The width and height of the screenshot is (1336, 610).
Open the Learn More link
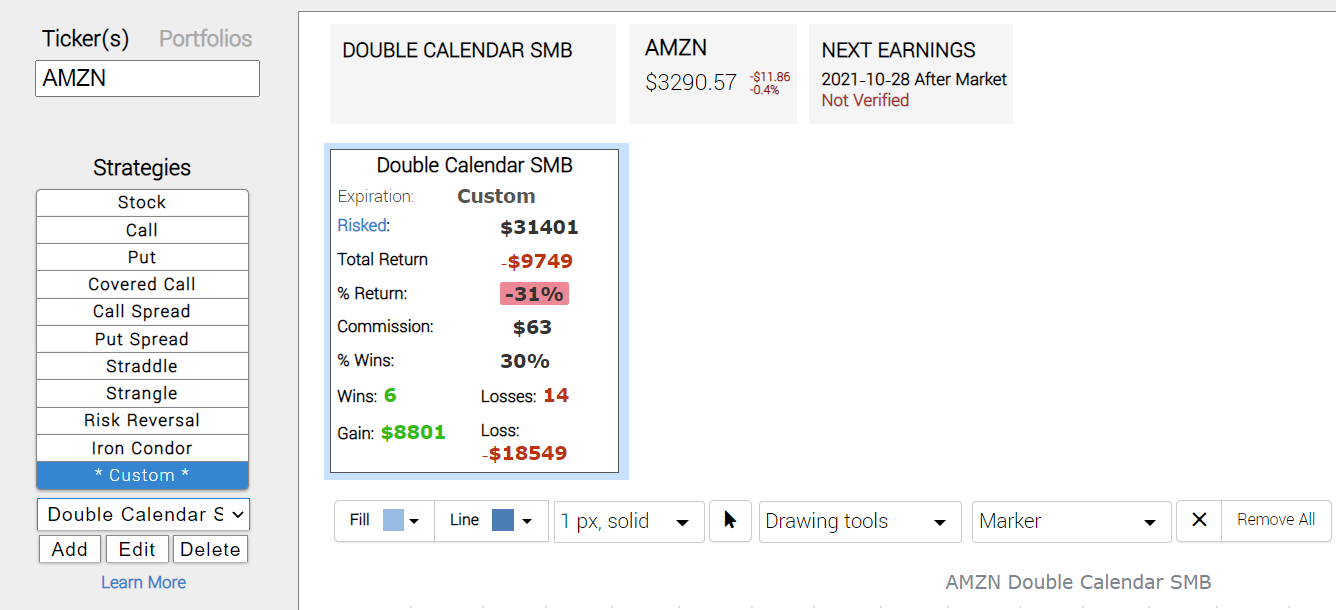point(143,582)
